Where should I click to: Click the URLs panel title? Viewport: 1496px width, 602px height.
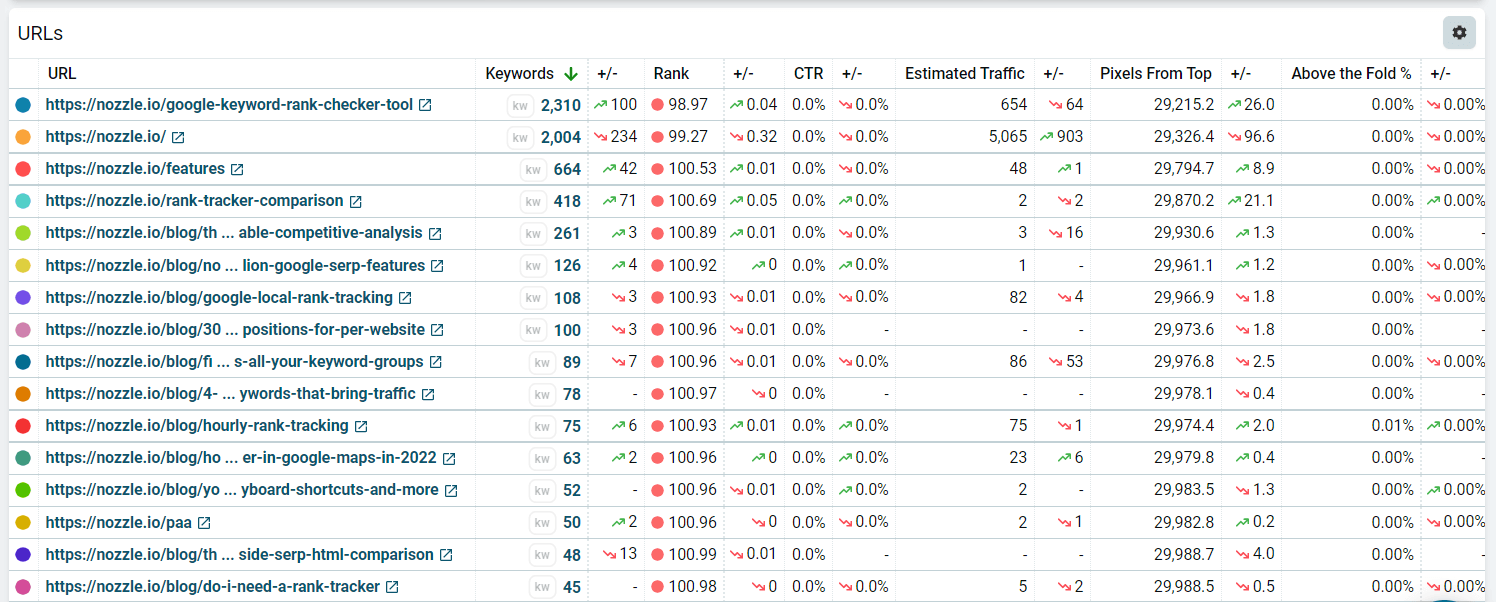pos(40,33)
